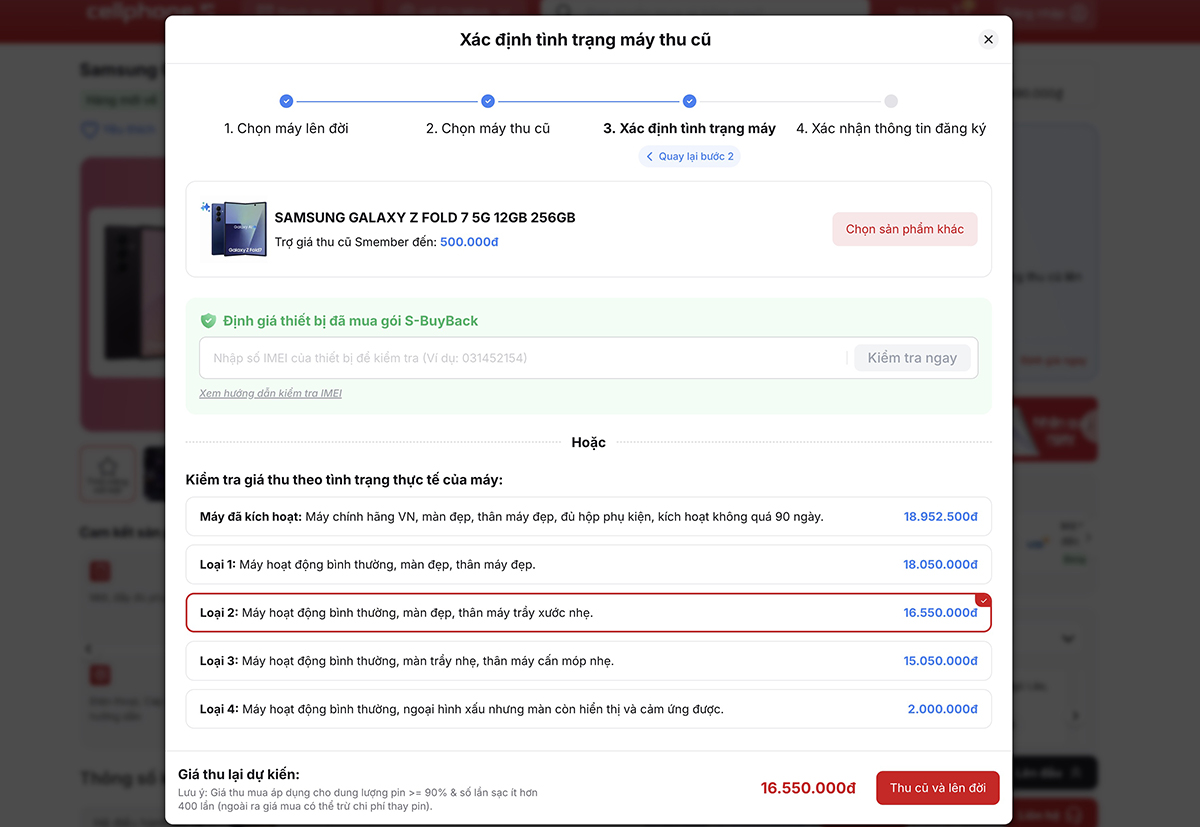Click 'Thu cũ và lên đời' button
This screenshot has height=827, width=1200.
click(x=938, y=788)
